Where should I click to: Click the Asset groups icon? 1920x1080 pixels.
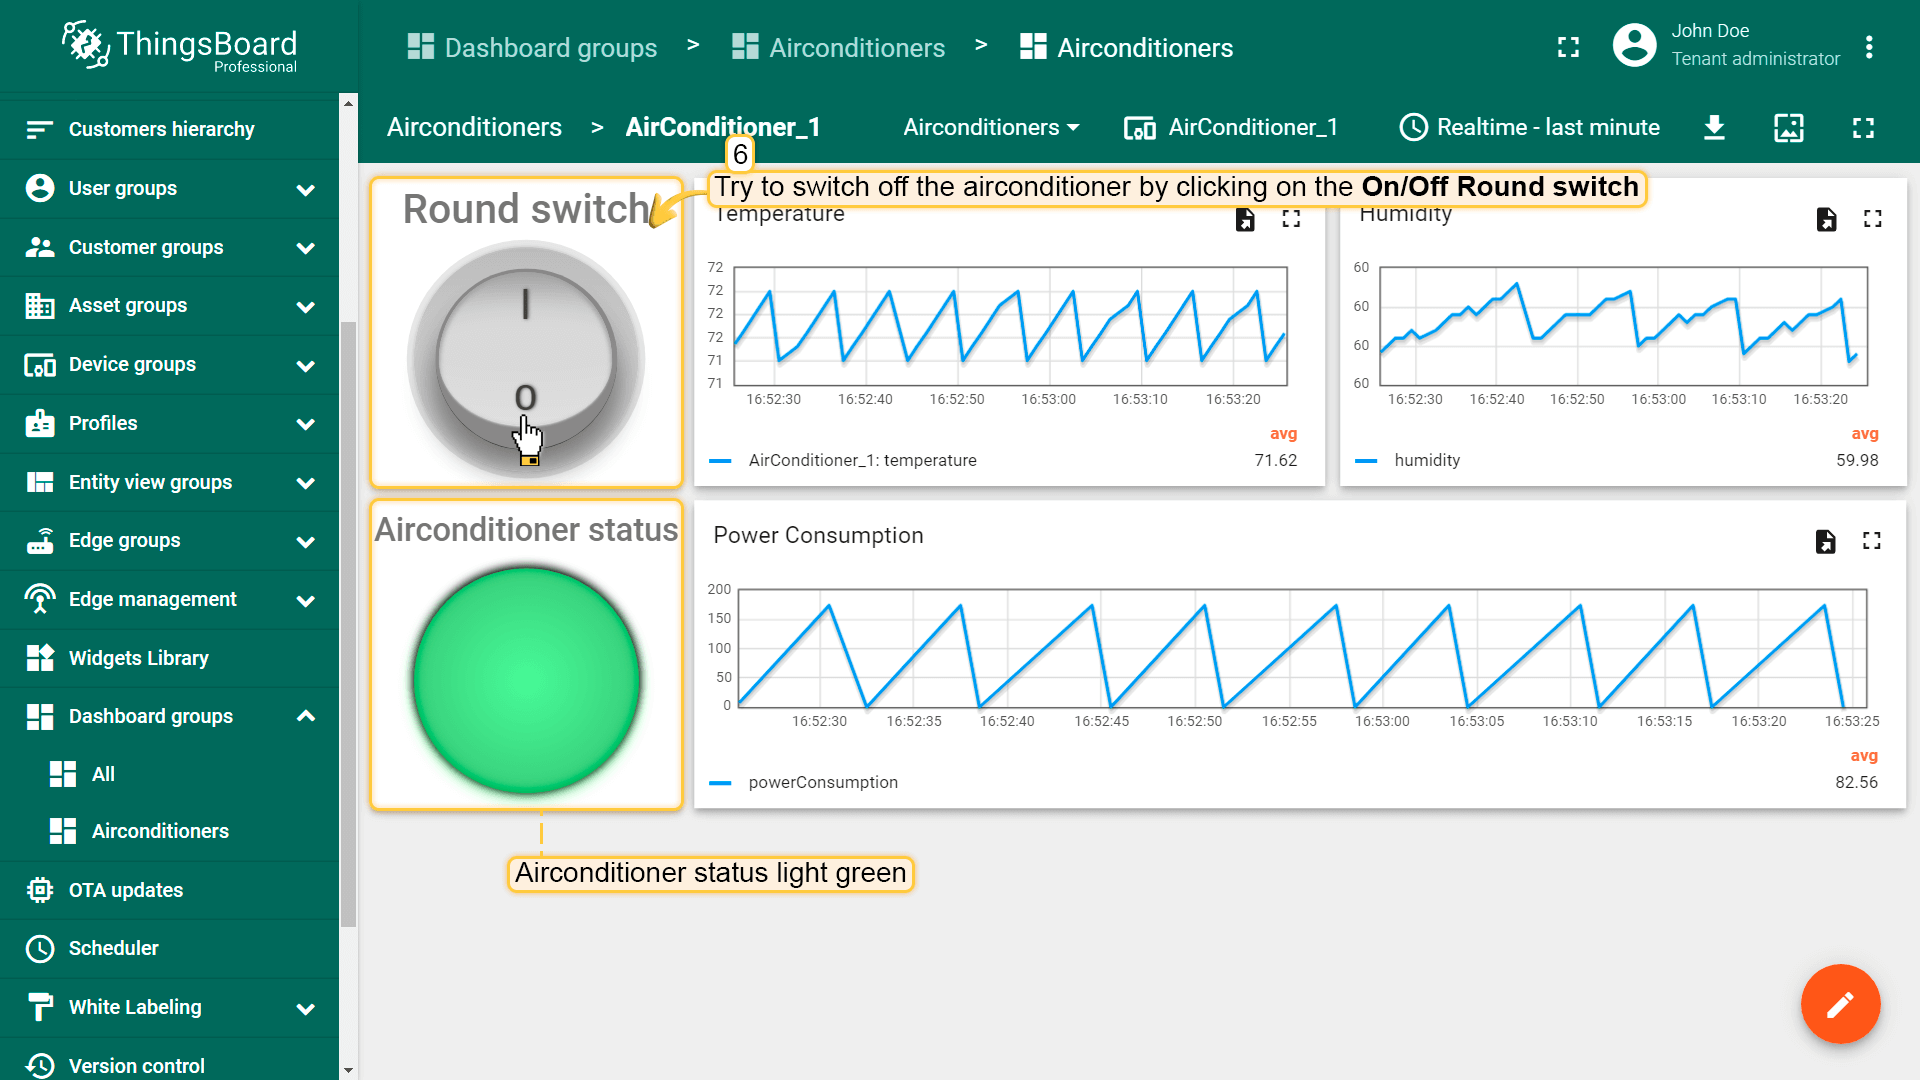pyautogui.click(x=40, y=305)
